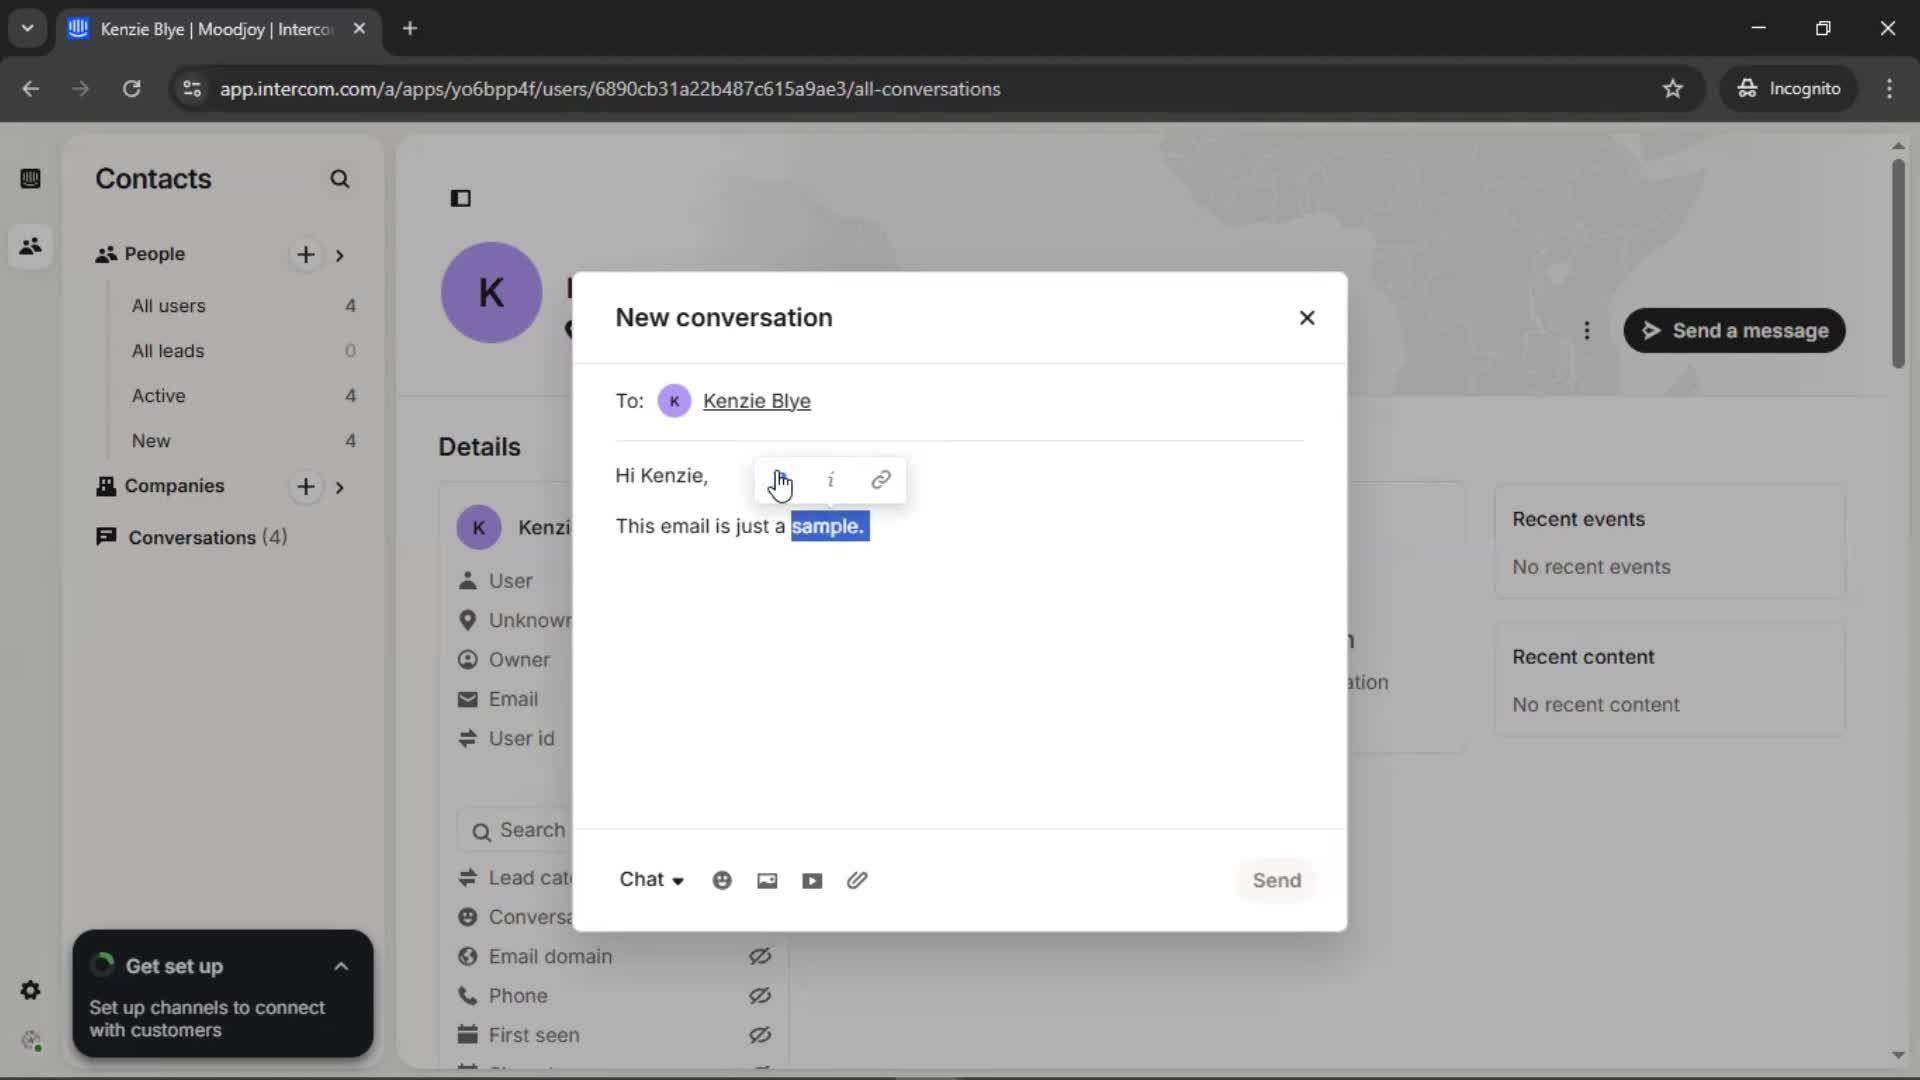Open Get set up checklist
The height and width of the screenshot is (1080, 1920).
click(x=174, y=967)
